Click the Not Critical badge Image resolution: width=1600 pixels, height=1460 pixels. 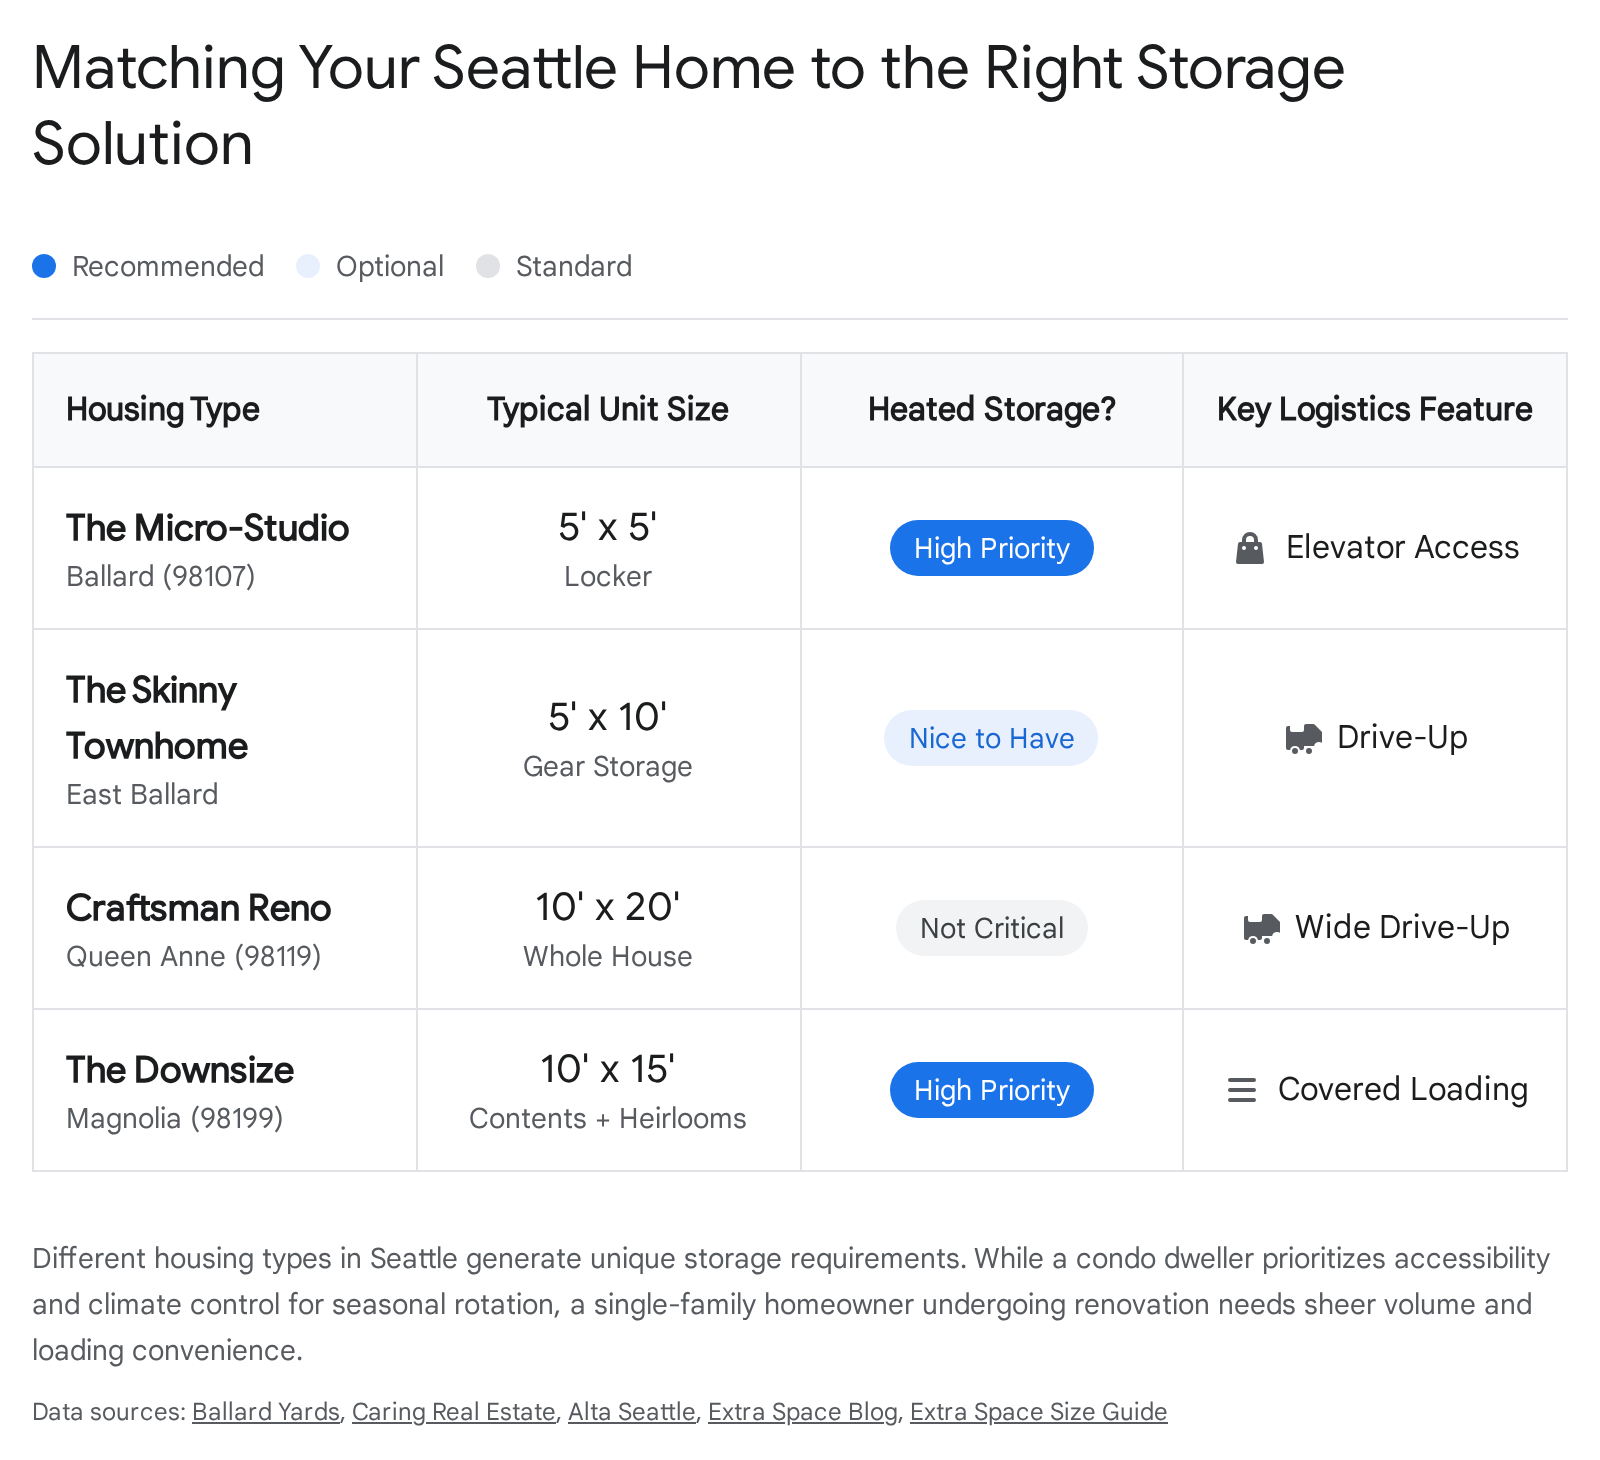991,928
